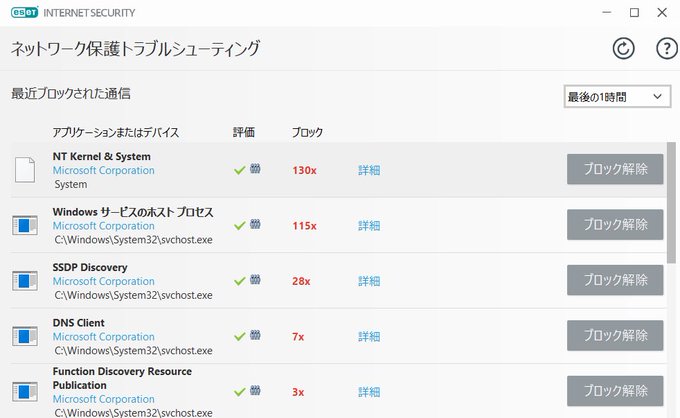
Task: Click ブロック解除 for SSDP Discovery
Action: 615,280
